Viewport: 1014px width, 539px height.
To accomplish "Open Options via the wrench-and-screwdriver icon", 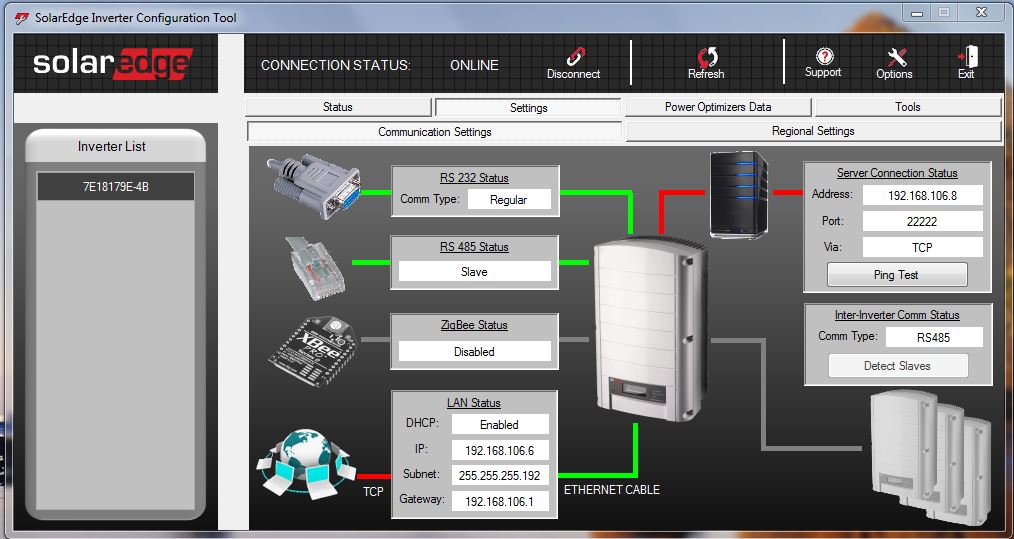I will pos(896,56).
